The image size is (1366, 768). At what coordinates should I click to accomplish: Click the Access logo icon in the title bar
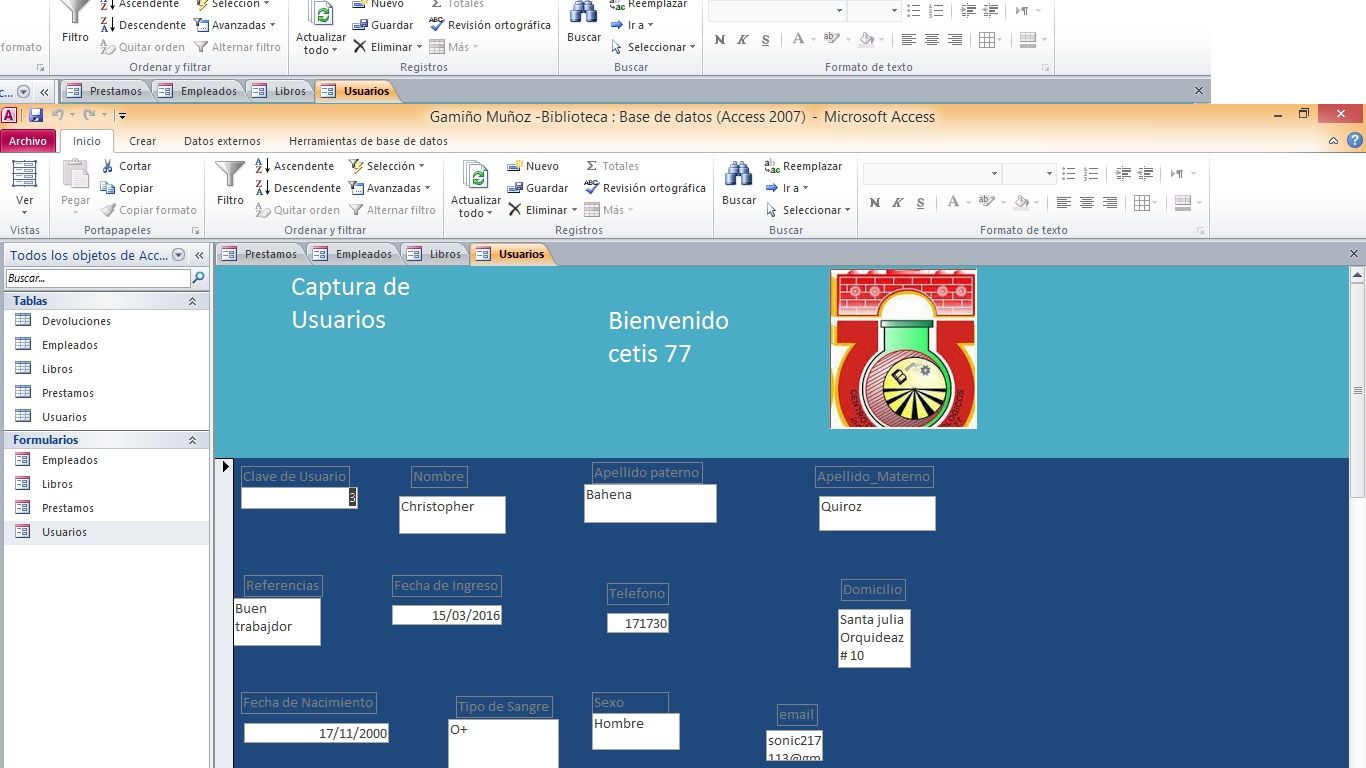pos(9,116)
